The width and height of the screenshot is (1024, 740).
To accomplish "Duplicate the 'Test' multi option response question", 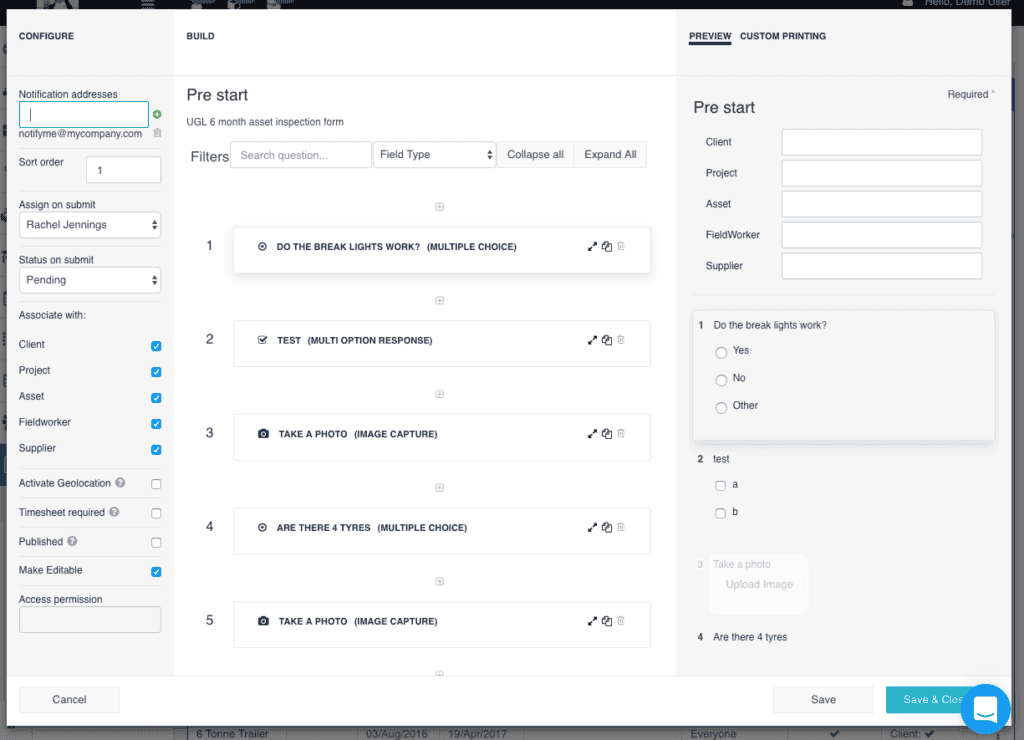I will point(606,340).
